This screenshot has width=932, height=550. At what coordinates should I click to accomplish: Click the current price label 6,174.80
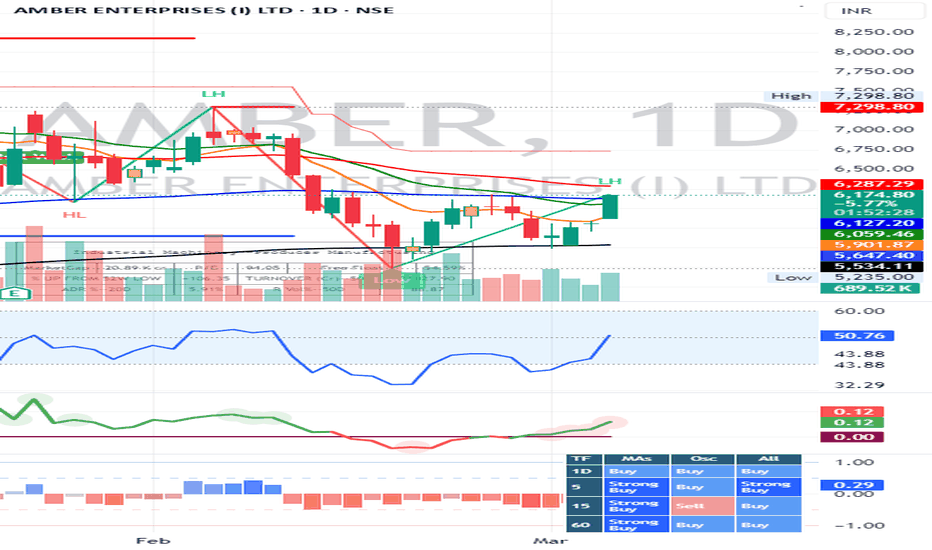pos(871,194)
